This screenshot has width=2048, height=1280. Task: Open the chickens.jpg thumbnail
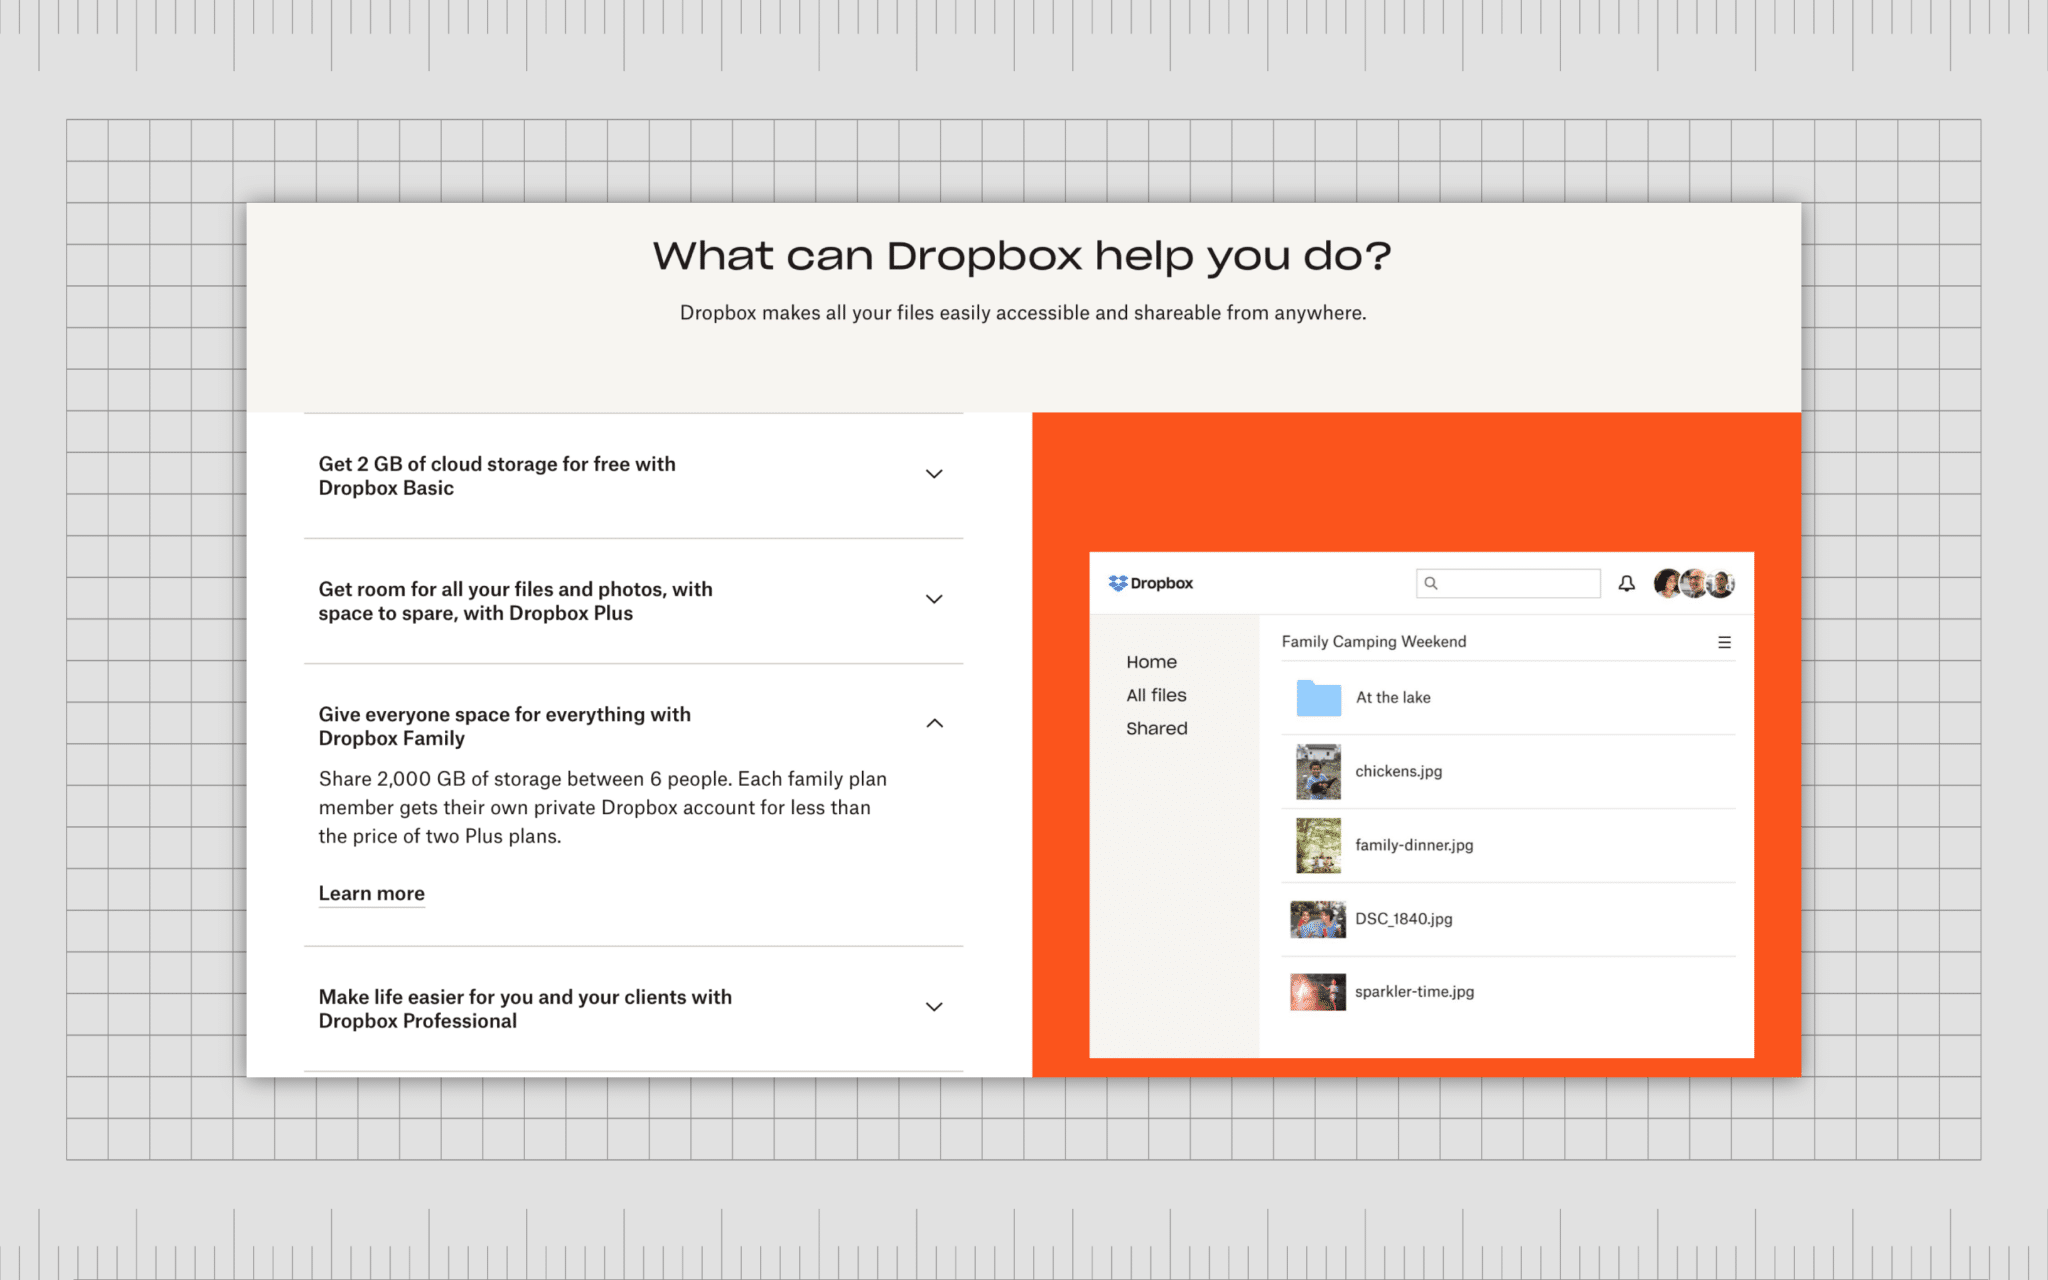pyautogui.click(x=1318, y=771)
